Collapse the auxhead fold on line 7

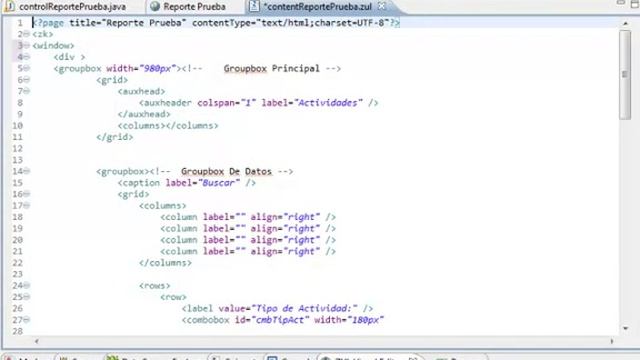coord(27,91)
